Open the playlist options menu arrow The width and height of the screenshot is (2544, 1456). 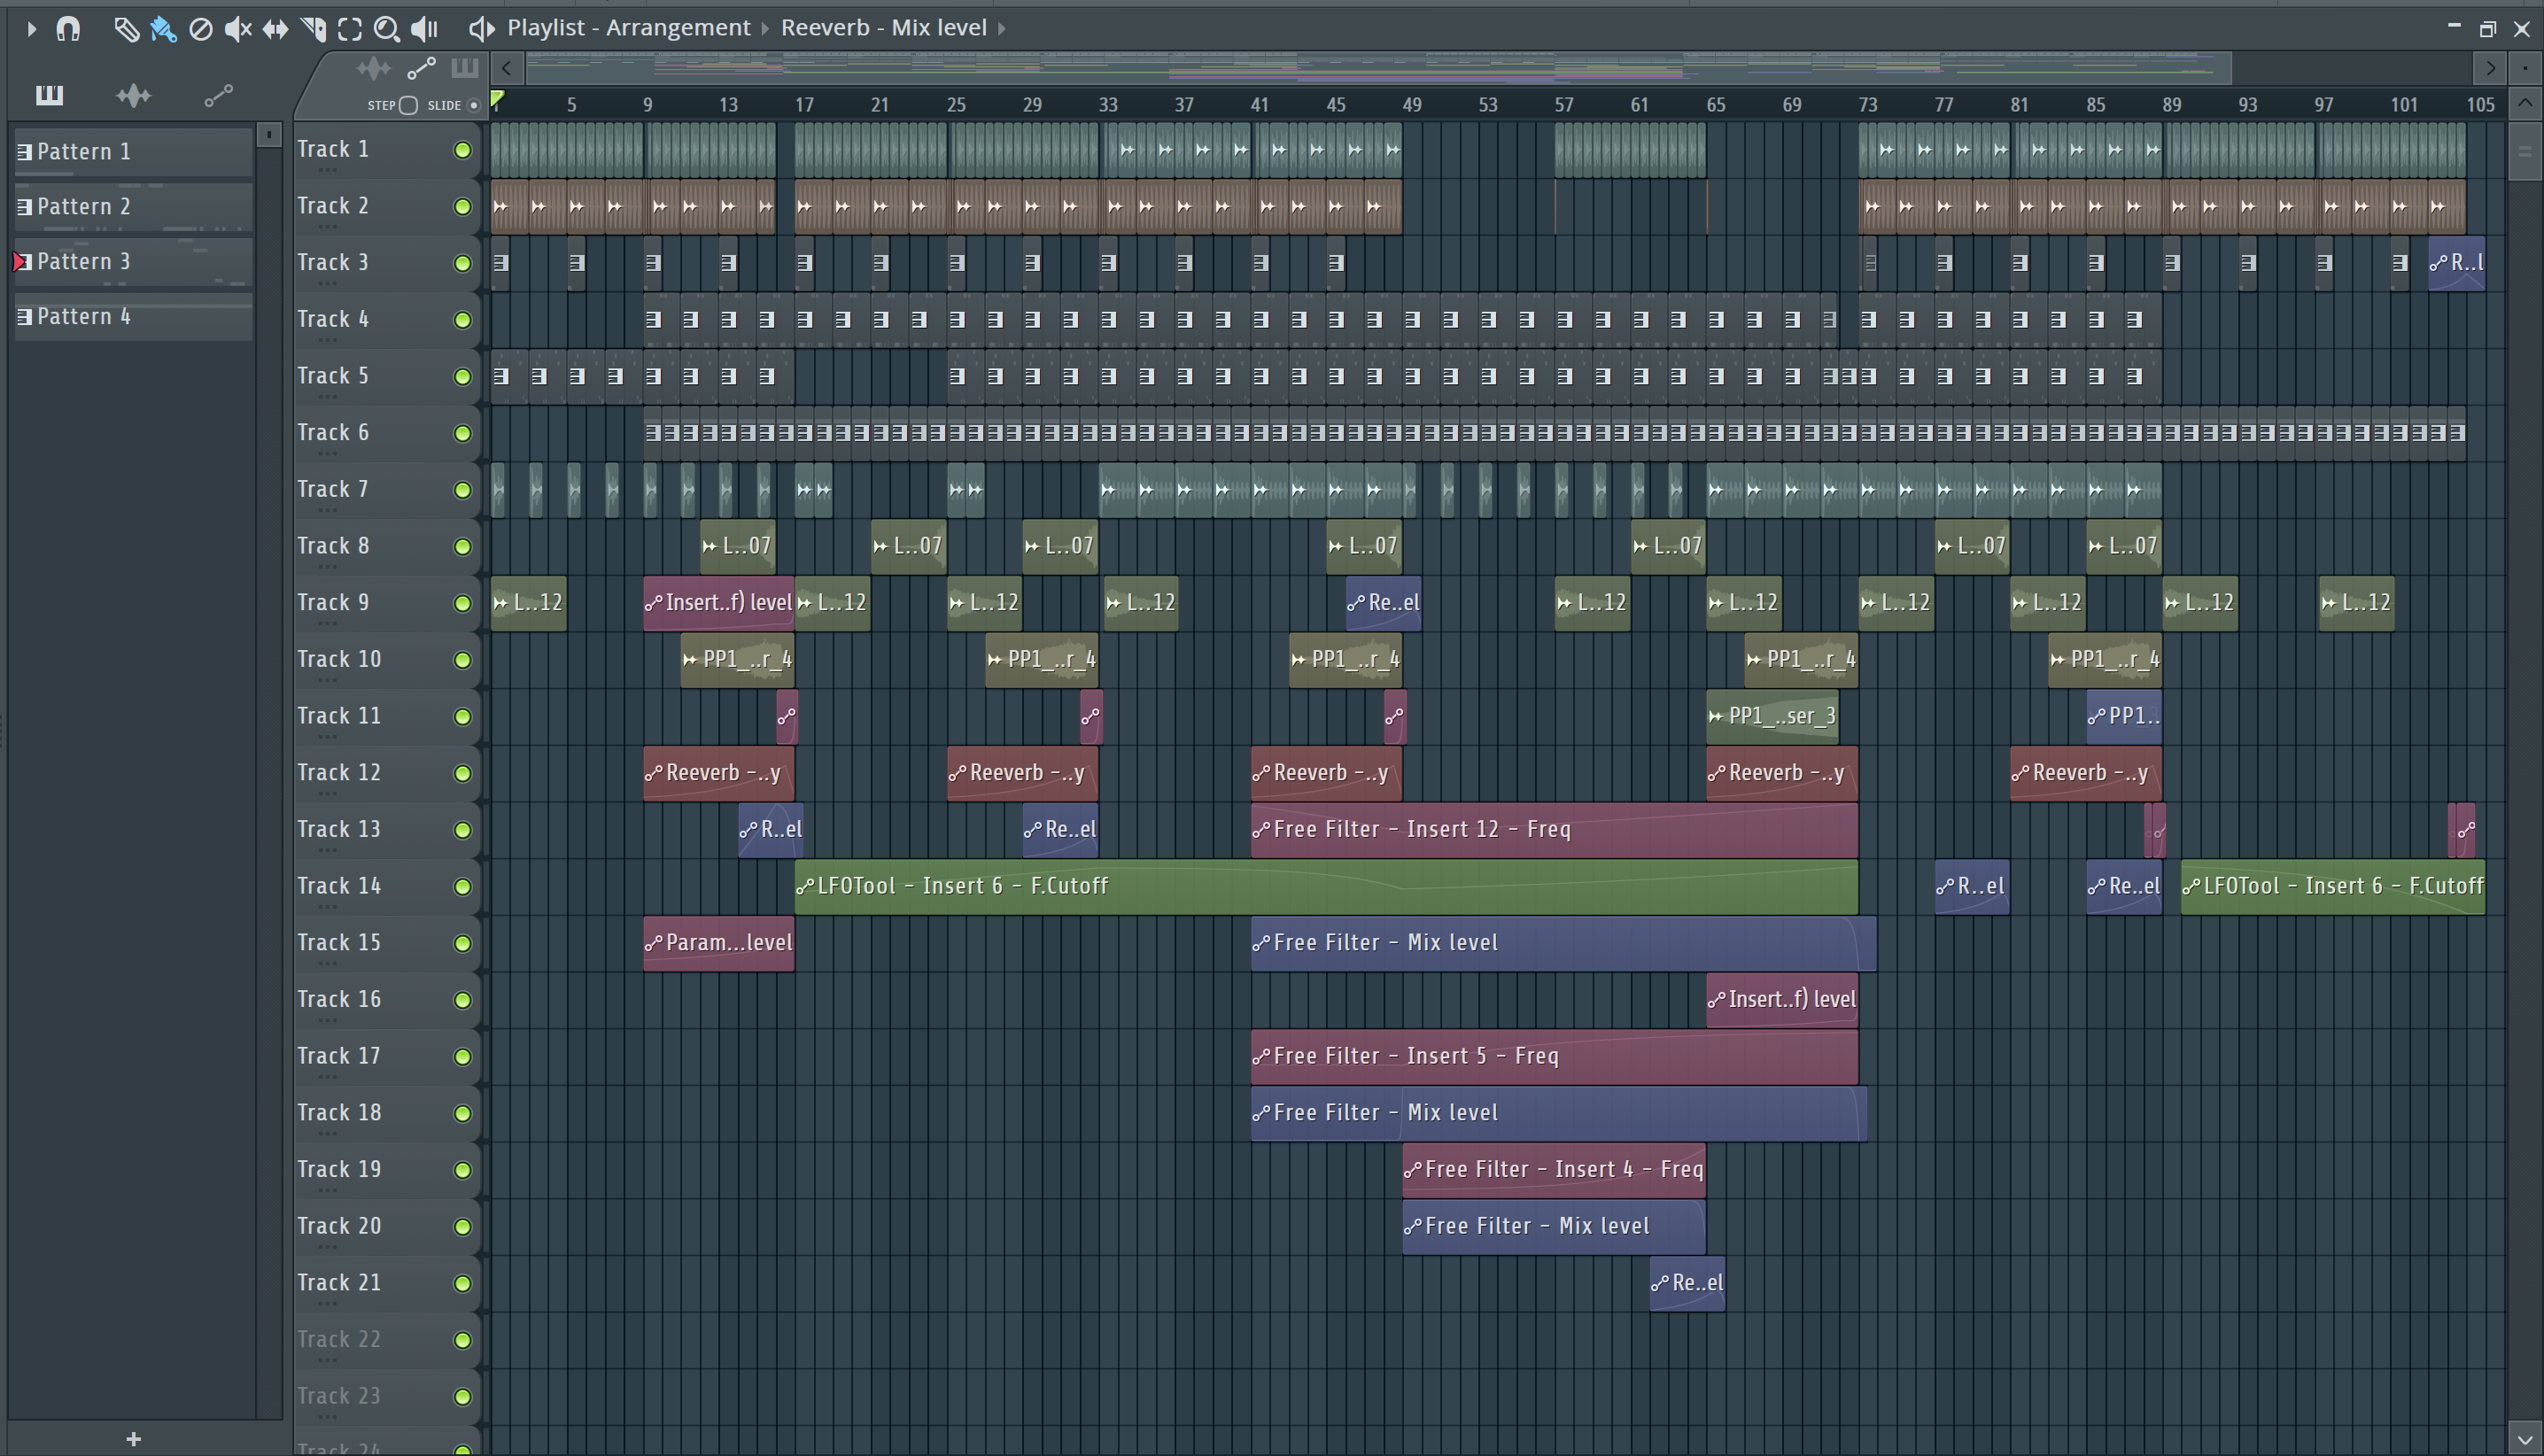pos(30,28)
